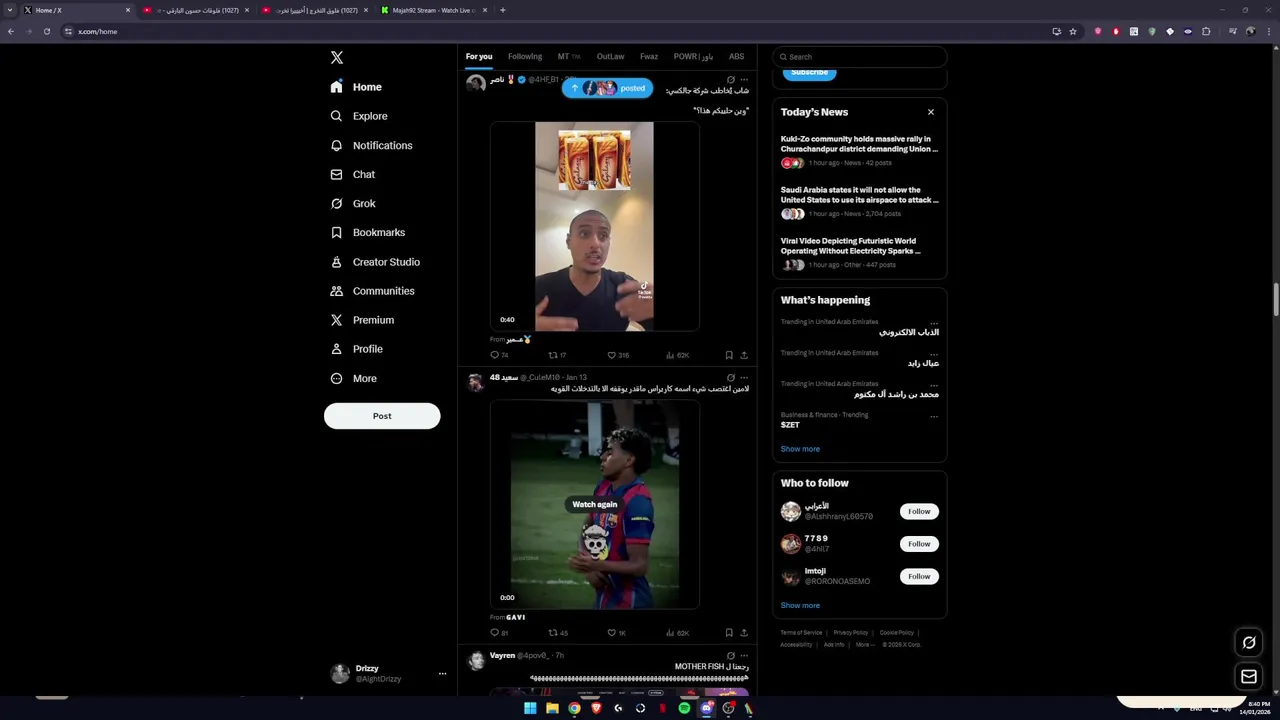The height and width of the screenshot is (720, 1280).
Task: Share the first post
Action: pos(743,355)
